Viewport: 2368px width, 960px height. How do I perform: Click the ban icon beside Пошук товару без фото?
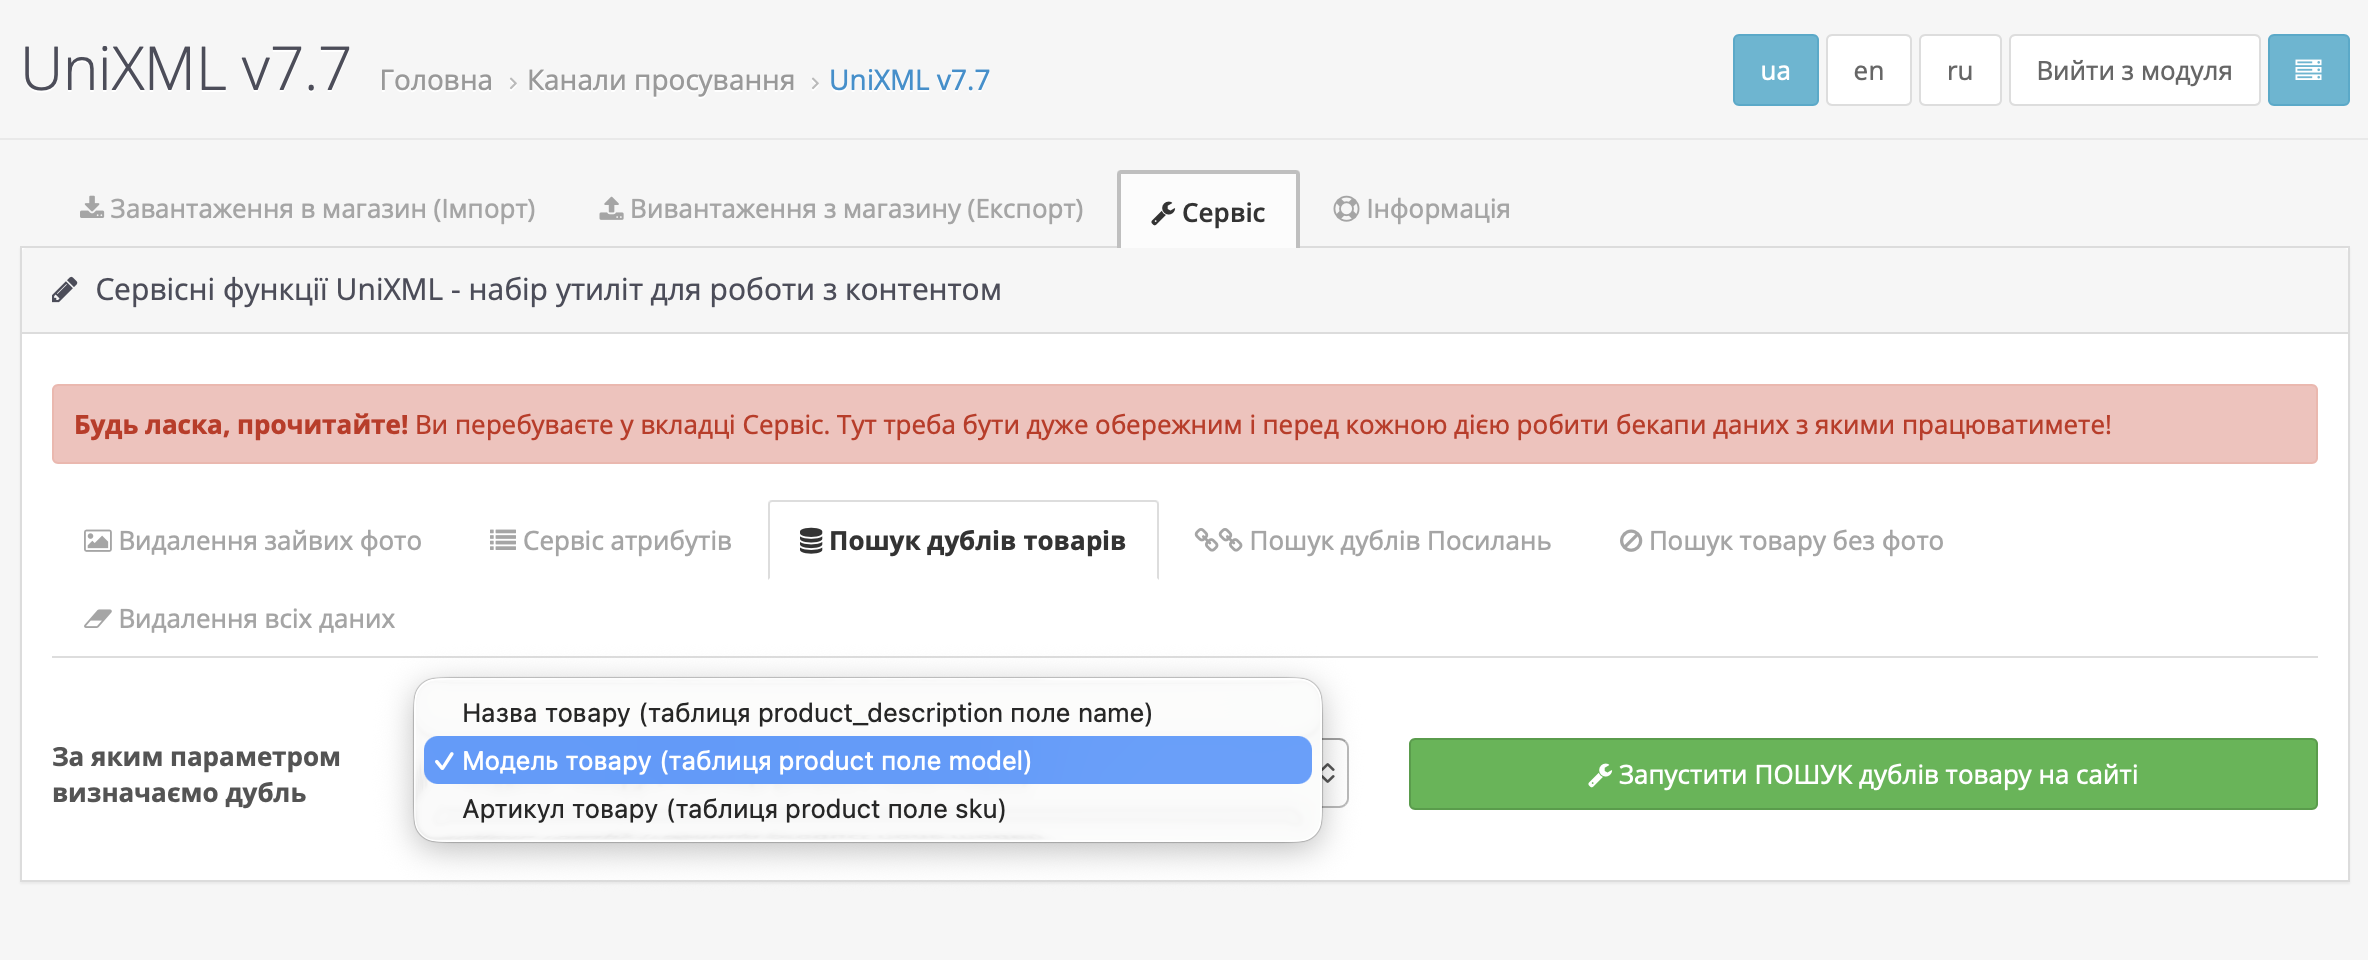tap(1630, 541)
